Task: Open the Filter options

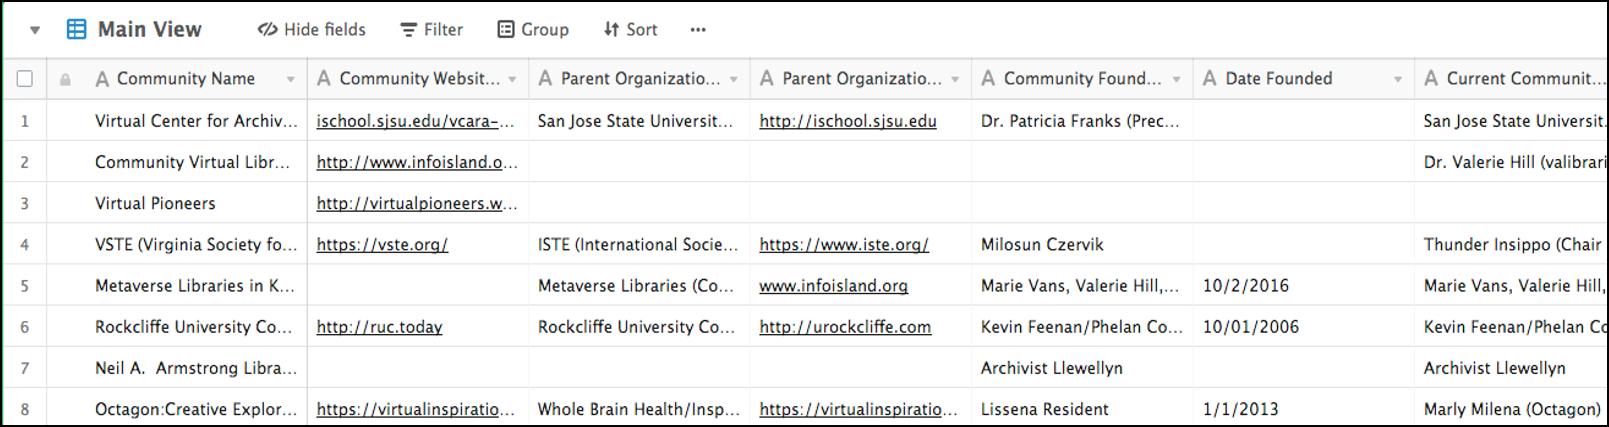Action: pos(432,29)
